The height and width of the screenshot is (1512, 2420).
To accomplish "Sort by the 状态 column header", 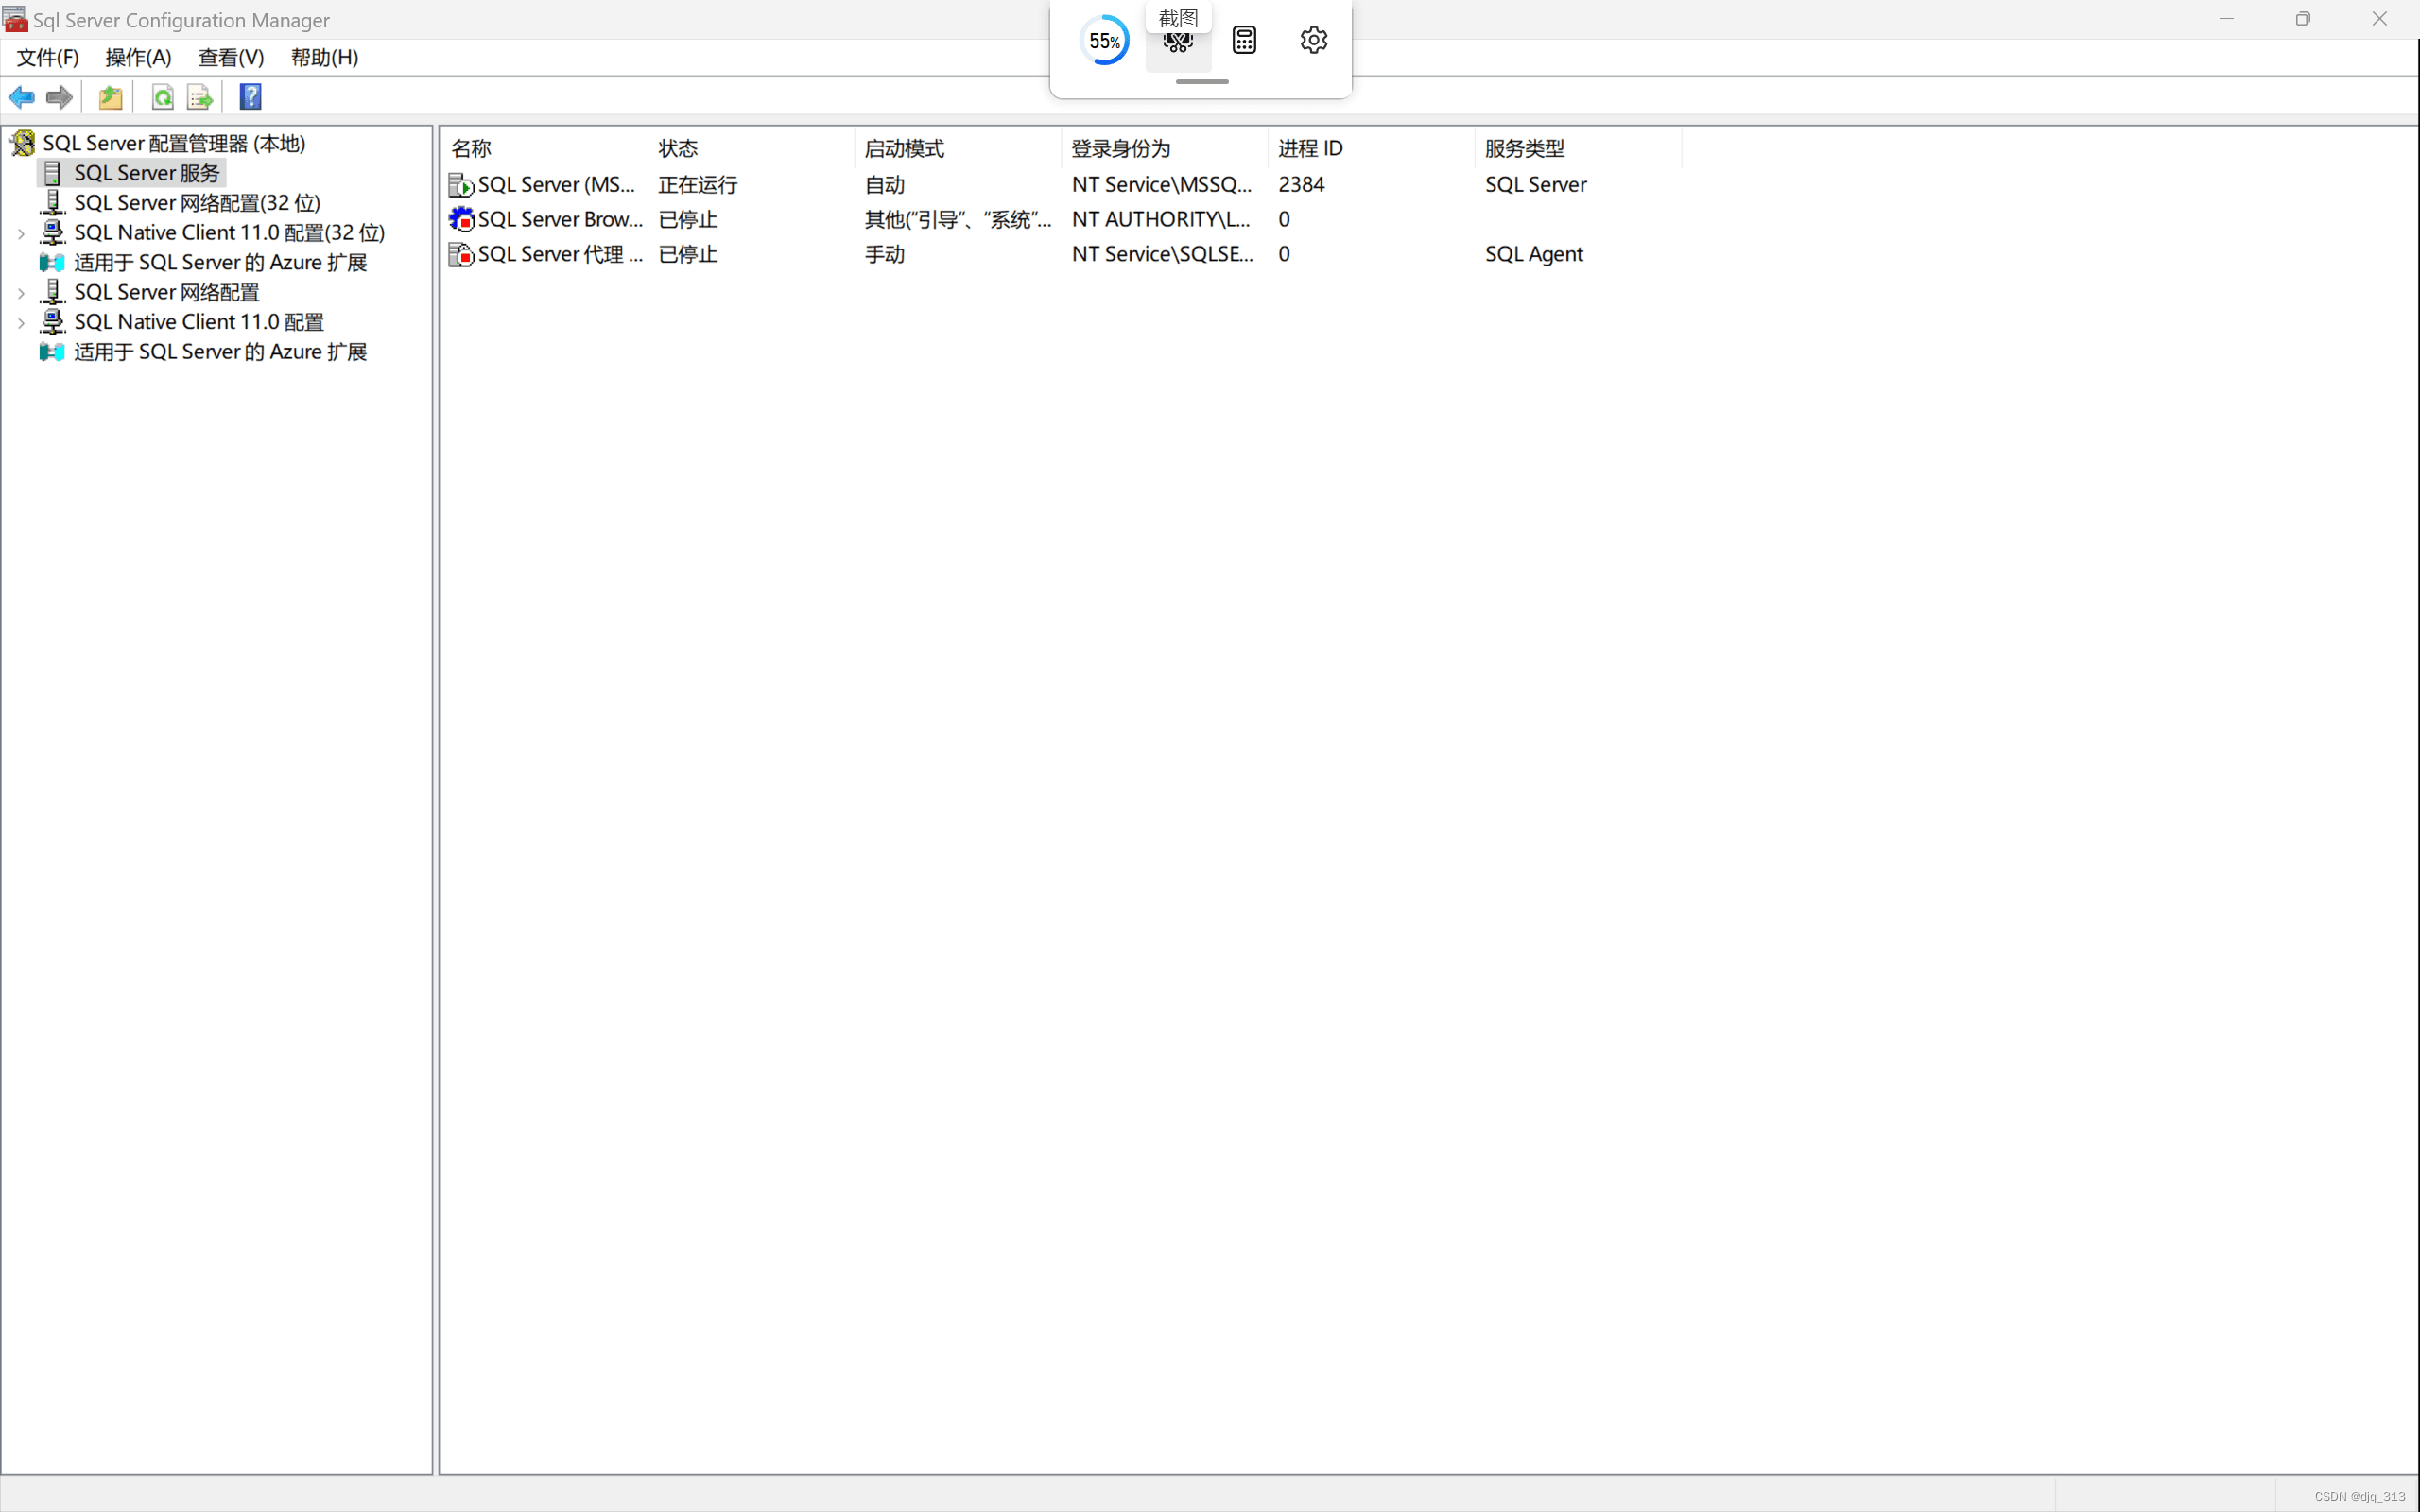I will (x=678, y=148).
